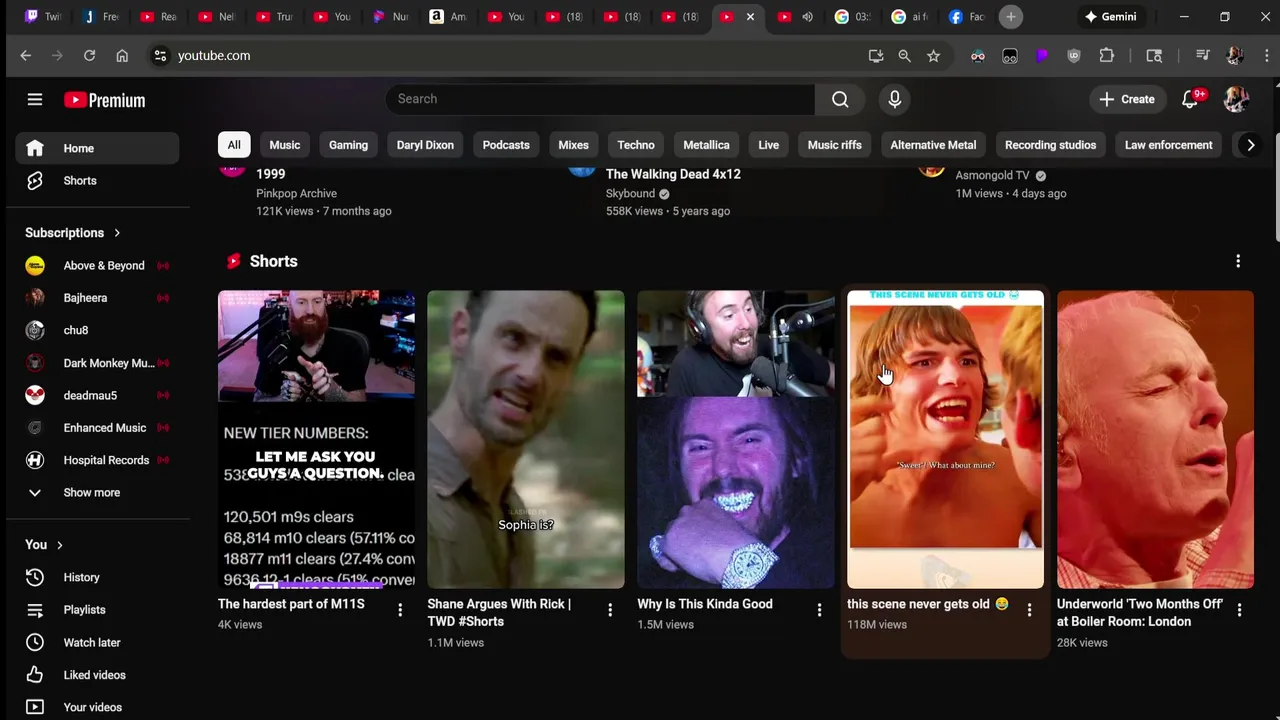This screenshot has height=720, width=1280.
Task: Click the YouTube Premium logo
Action: 105,100
